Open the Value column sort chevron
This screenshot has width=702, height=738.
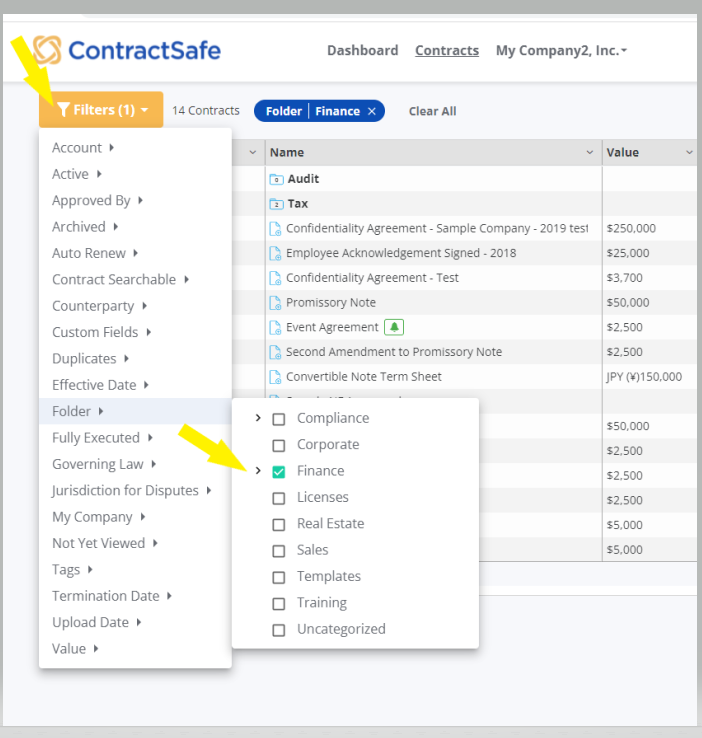[689, 152]
